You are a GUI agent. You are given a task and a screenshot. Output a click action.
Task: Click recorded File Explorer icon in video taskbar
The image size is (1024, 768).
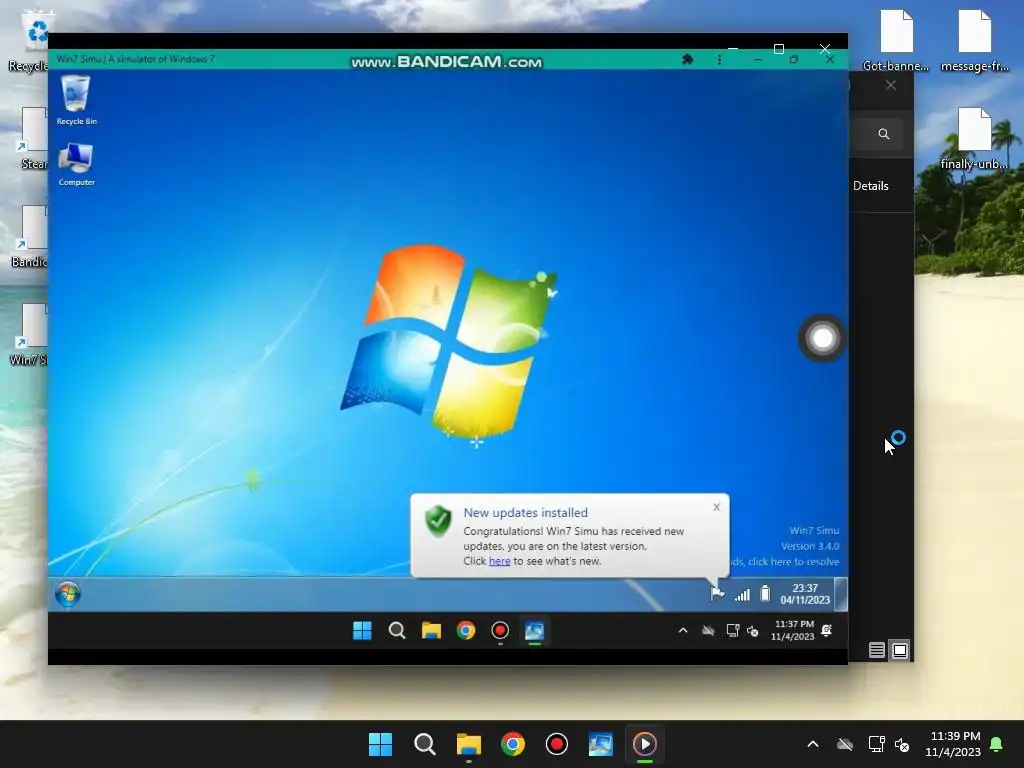pos(431,630)
